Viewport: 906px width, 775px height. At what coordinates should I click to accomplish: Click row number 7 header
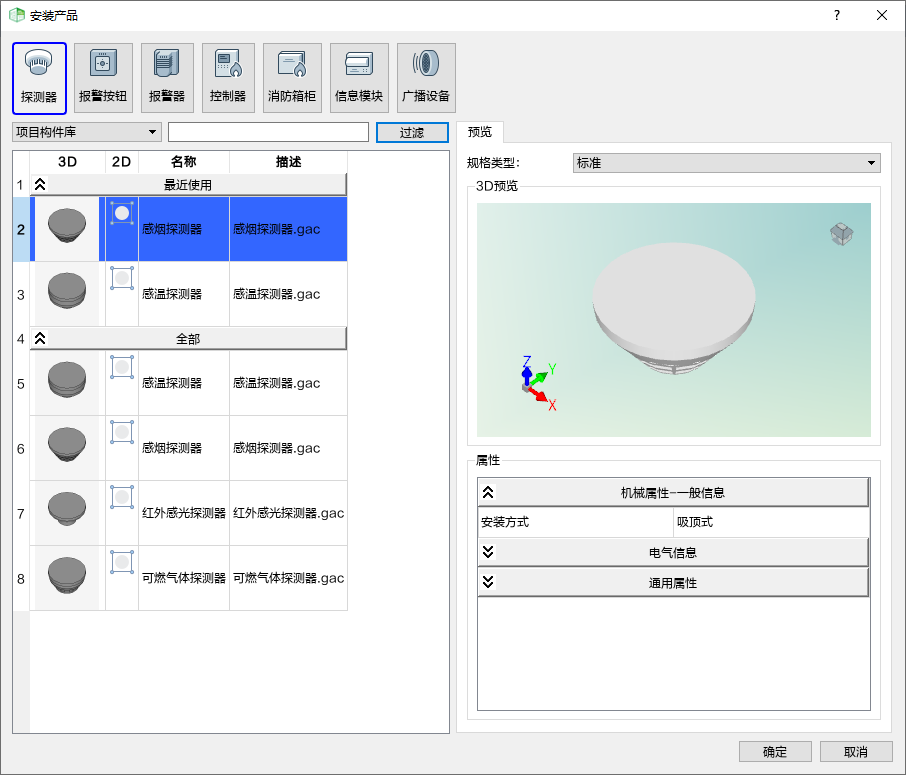[21, 513]
